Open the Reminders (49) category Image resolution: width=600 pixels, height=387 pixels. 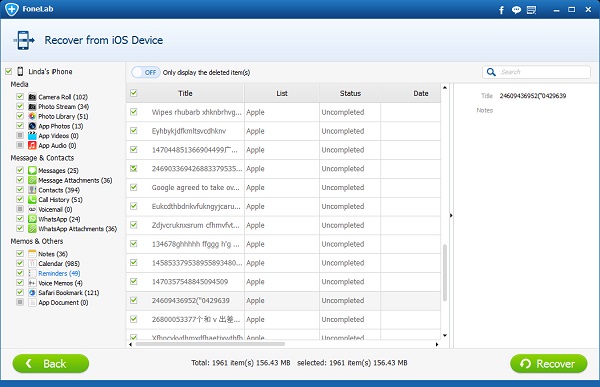click(x=59, y=273)
